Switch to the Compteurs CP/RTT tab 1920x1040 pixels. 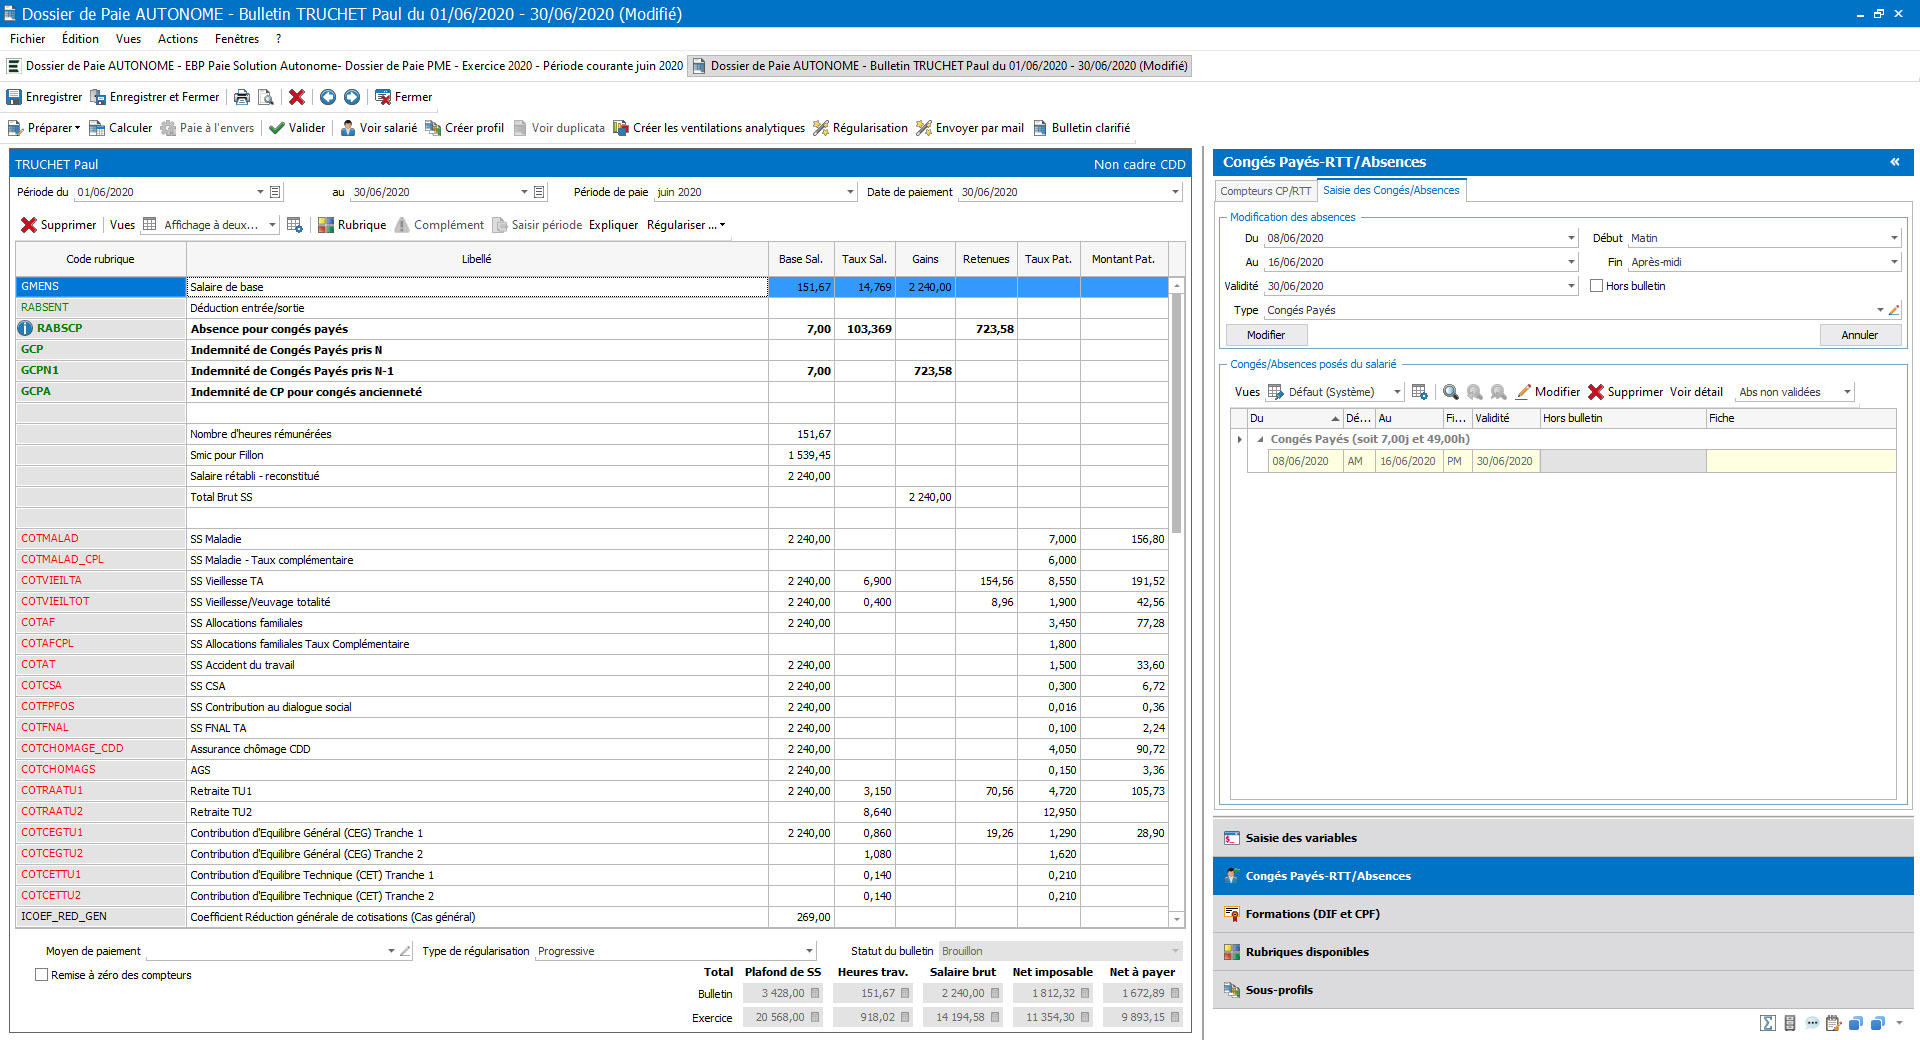coord(1265,191)
